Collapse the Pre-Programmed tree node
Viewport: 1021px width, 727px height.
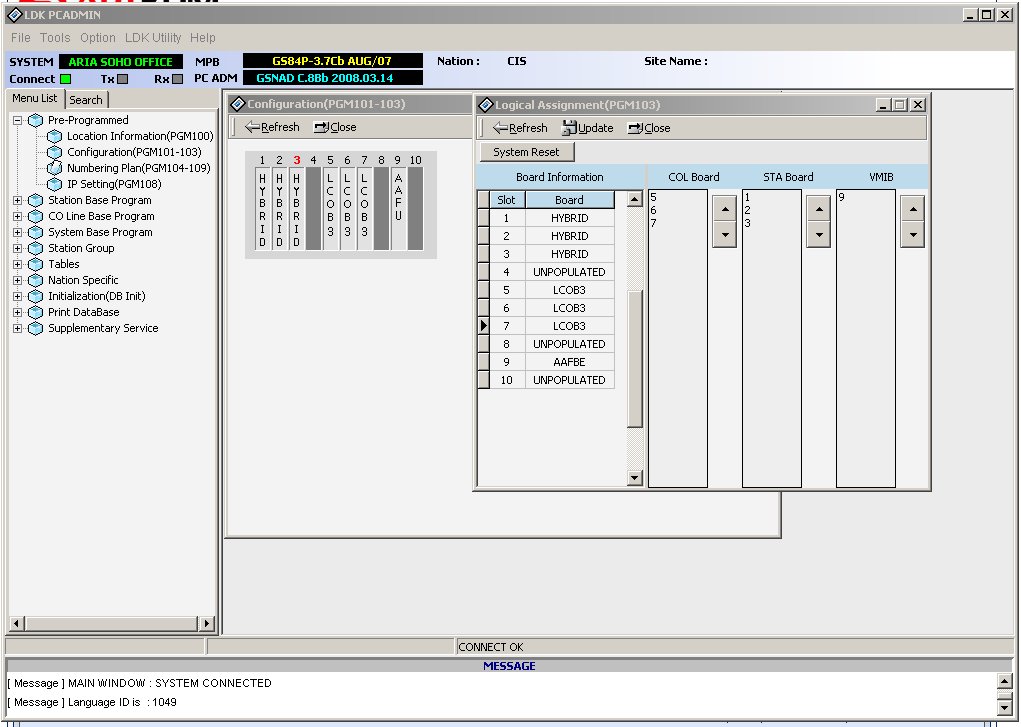click(18, 121)
